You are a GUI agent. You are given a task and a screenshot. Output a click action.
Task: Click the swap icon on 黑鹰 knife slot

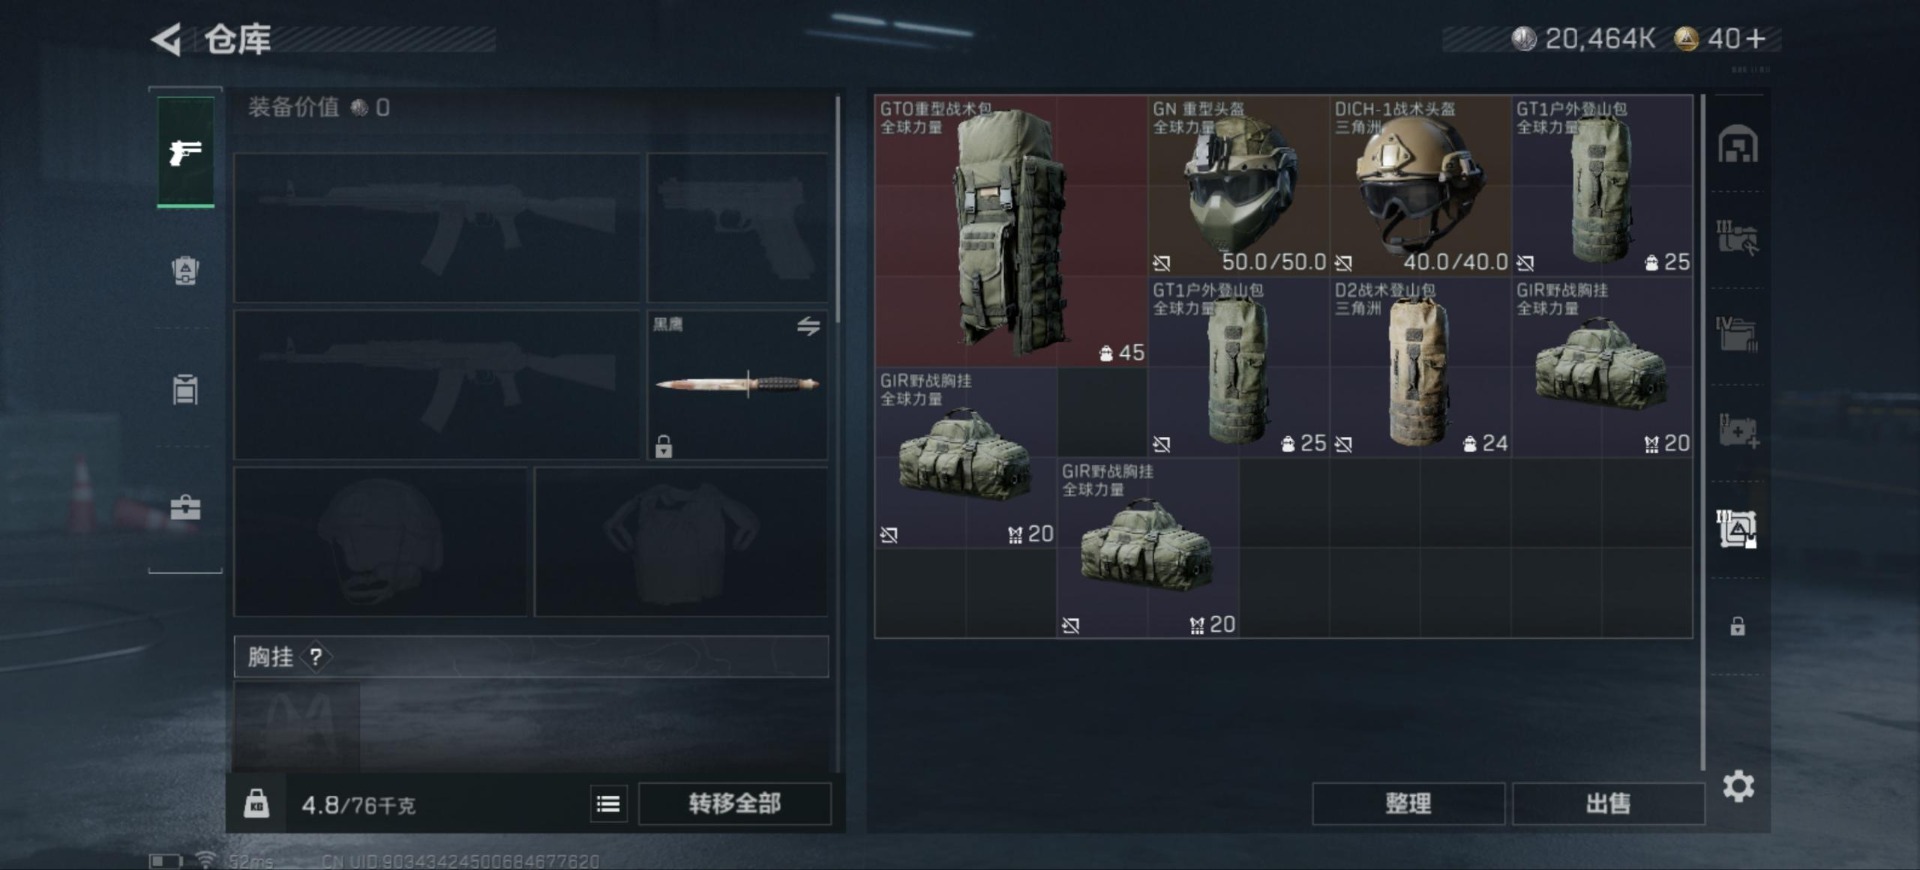pyautogui.click(x=808, y=326)
